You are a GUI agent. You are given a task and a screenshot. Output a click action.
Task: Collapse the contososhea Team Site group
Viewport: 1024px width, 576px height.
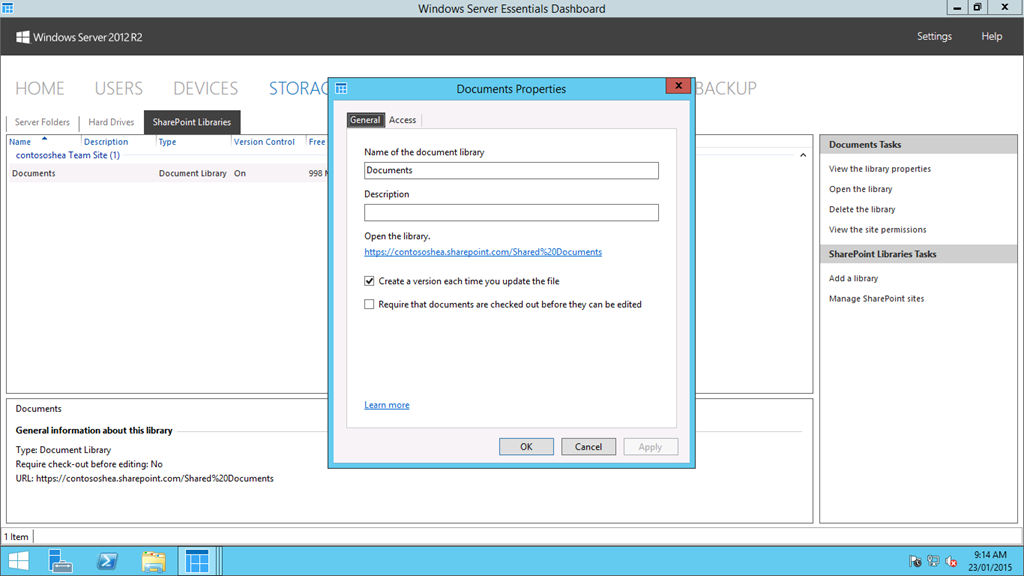[804, 156]
